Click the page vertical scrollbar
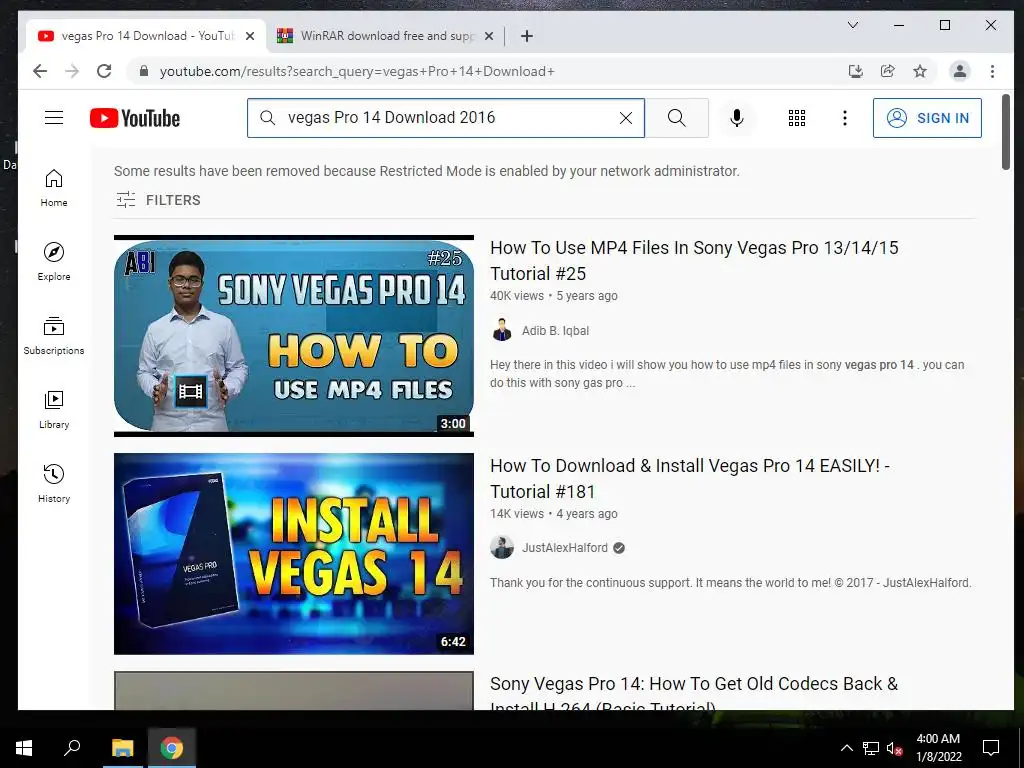This screenshot has height=768, width=1024. tap(1006, 133)
